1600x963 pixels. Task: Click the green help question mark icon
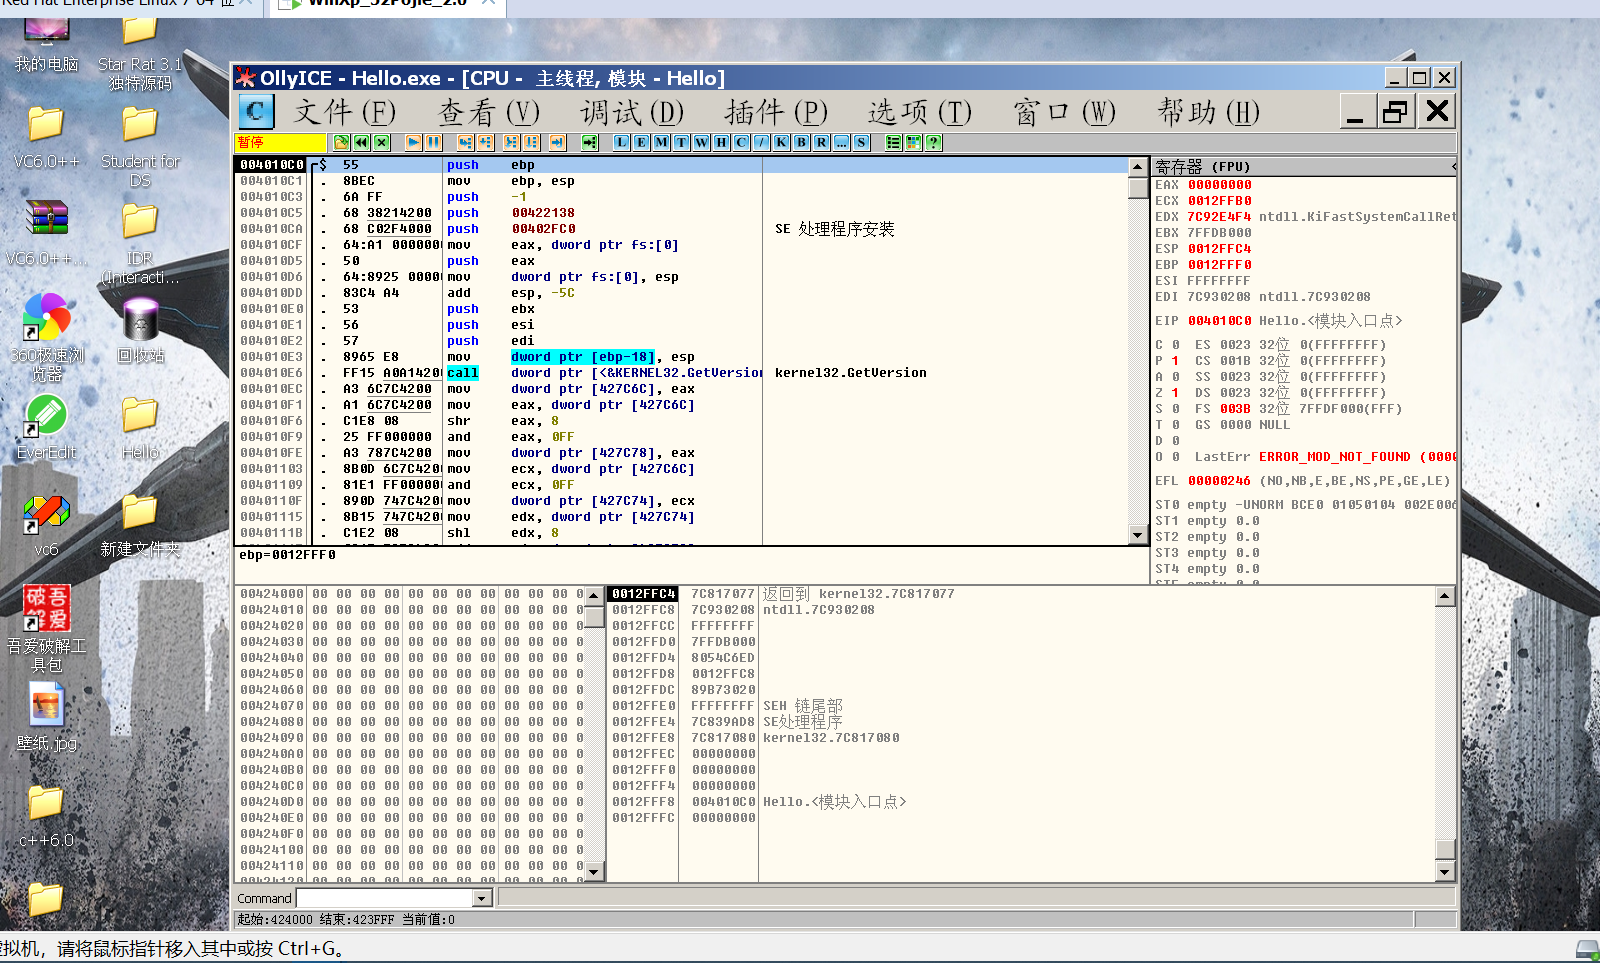click(934, 143)
